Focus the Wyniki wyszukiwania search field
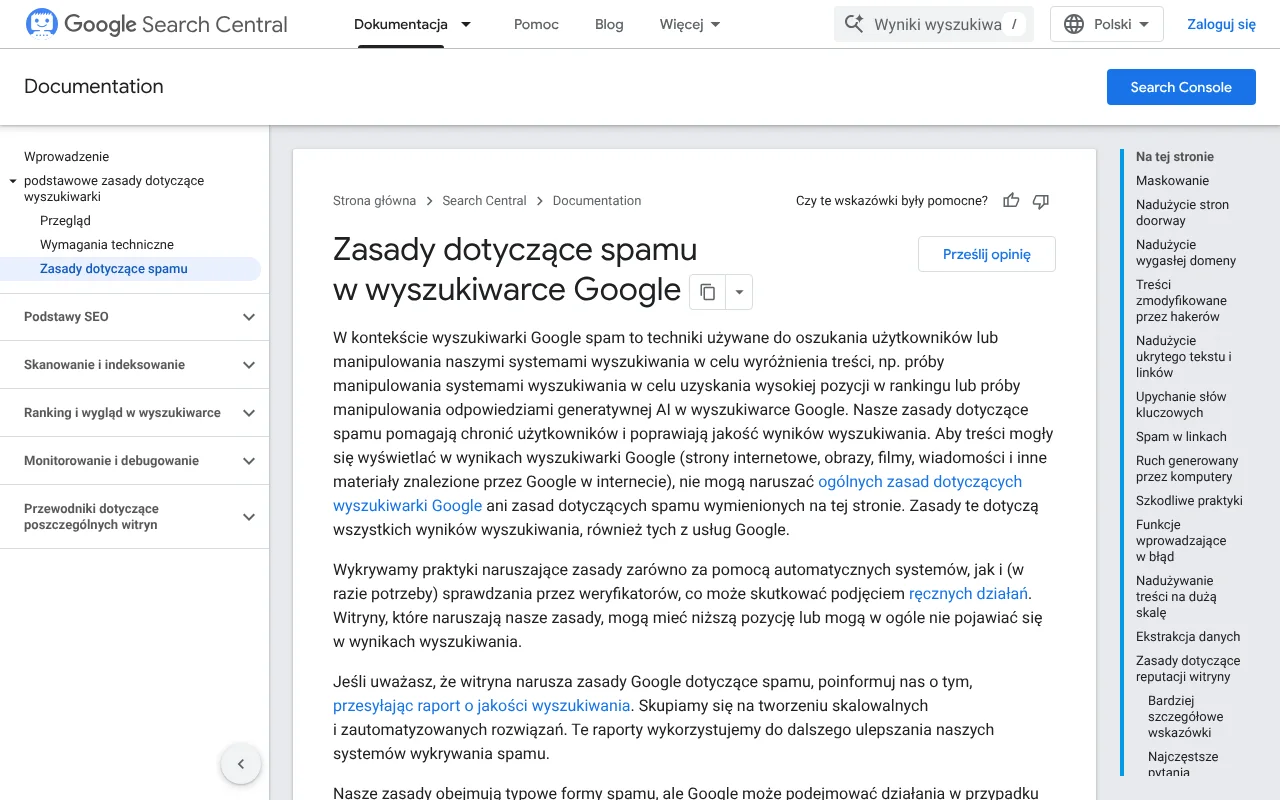The width and height of the screenshot is (1280, 800). click(x=934, y=24)
